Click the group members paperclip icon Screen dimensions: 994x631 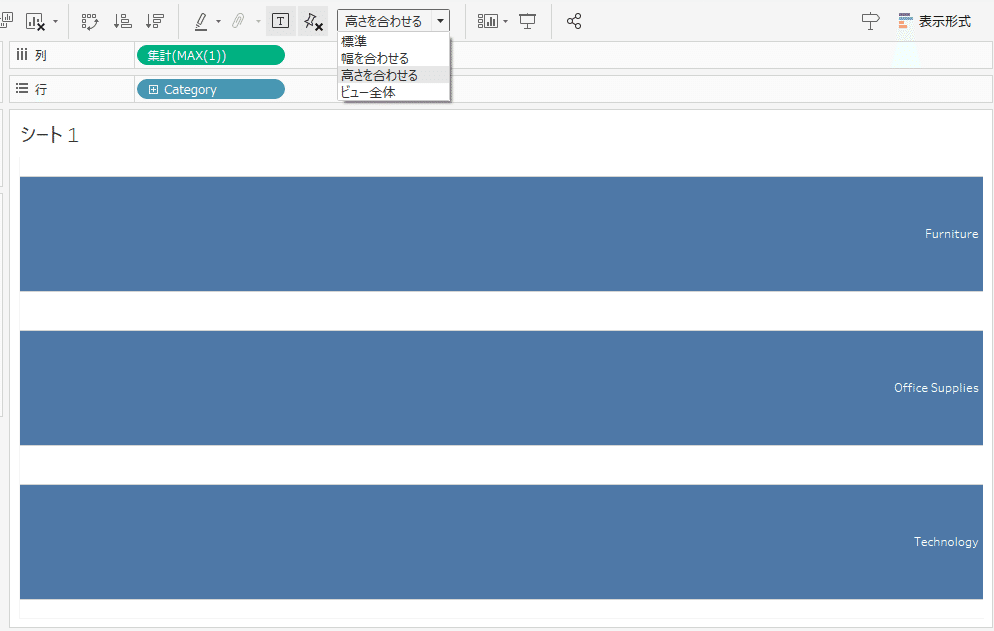pos(238,22)
